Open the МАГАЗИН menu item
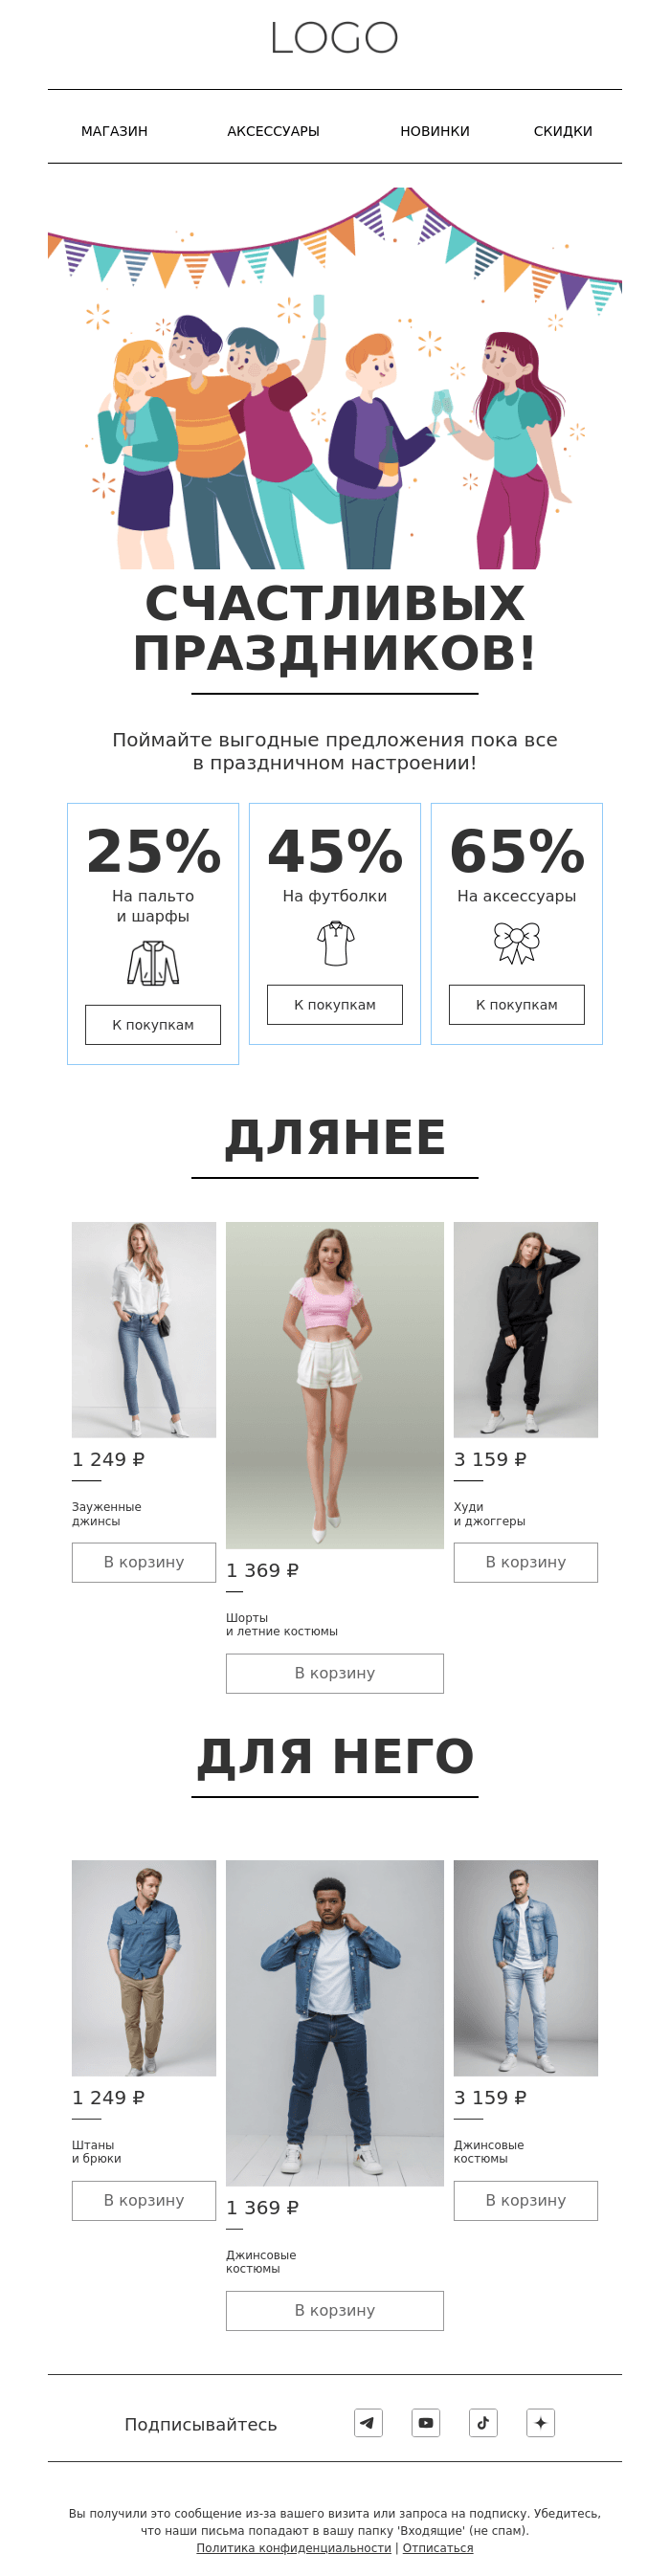This screenshot has height=2576, width=670. click(x=114, y=131)
